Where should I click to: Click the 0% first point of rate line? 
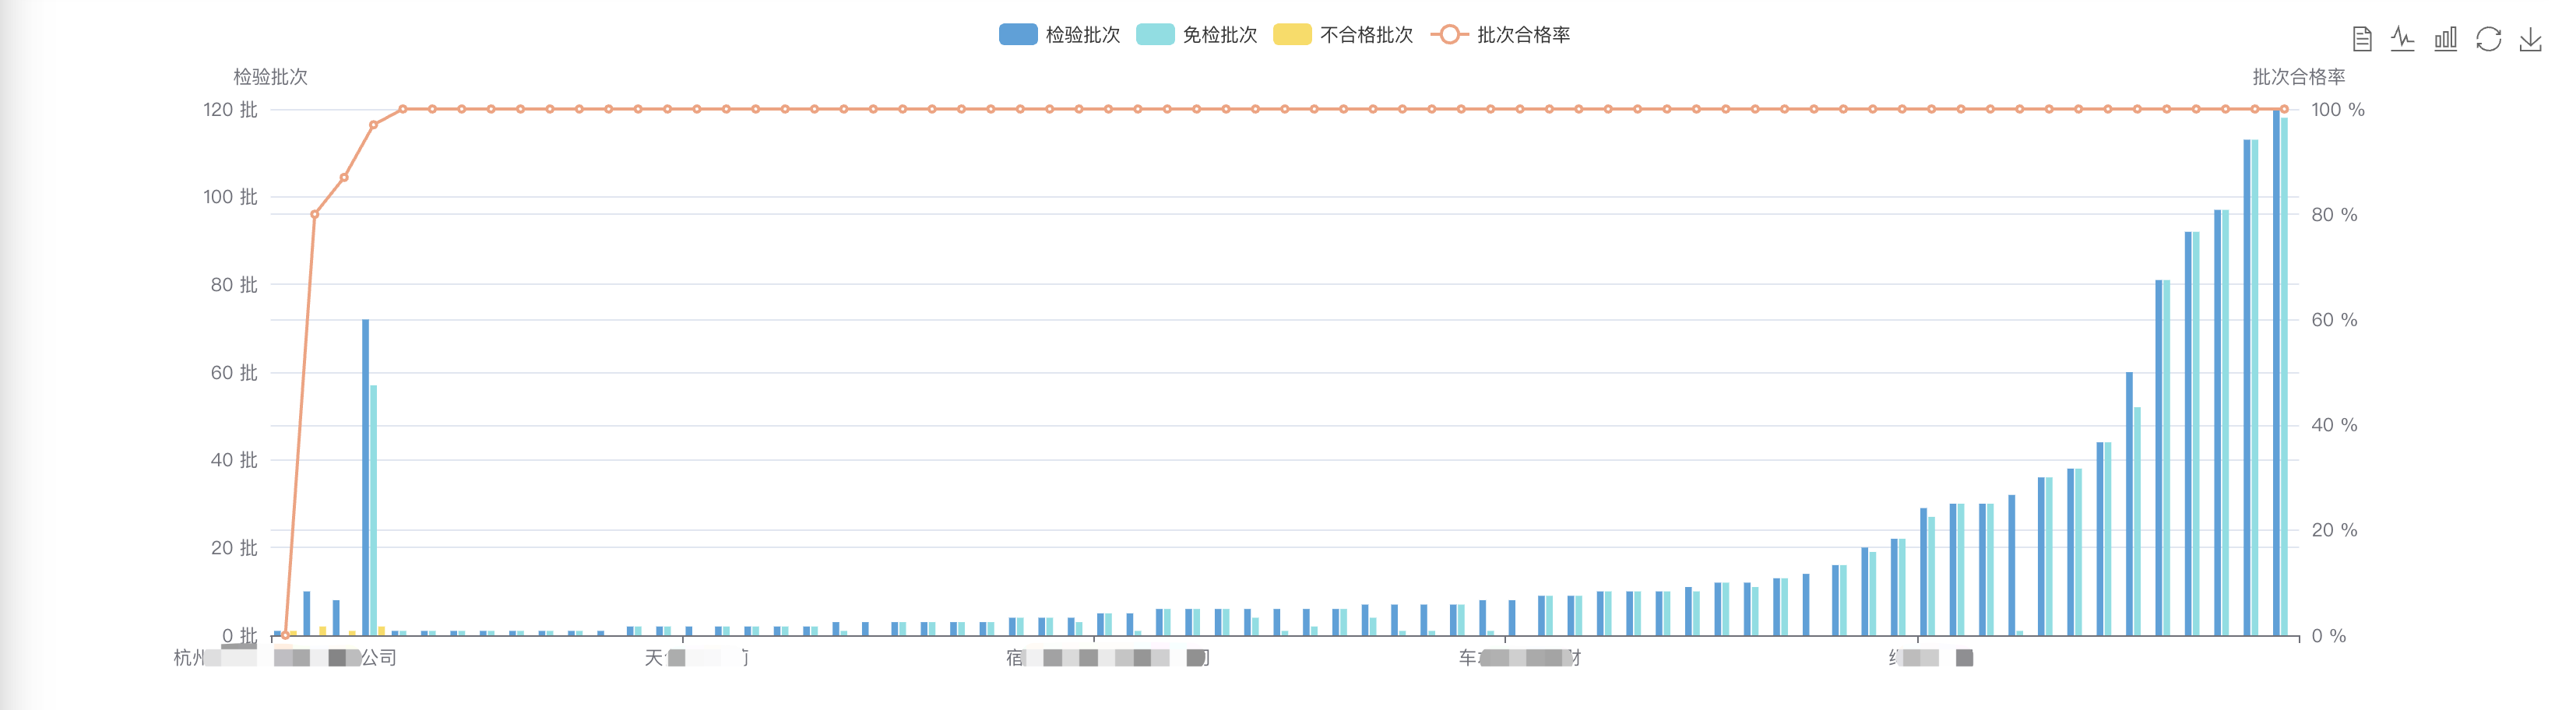click(285, 634)
